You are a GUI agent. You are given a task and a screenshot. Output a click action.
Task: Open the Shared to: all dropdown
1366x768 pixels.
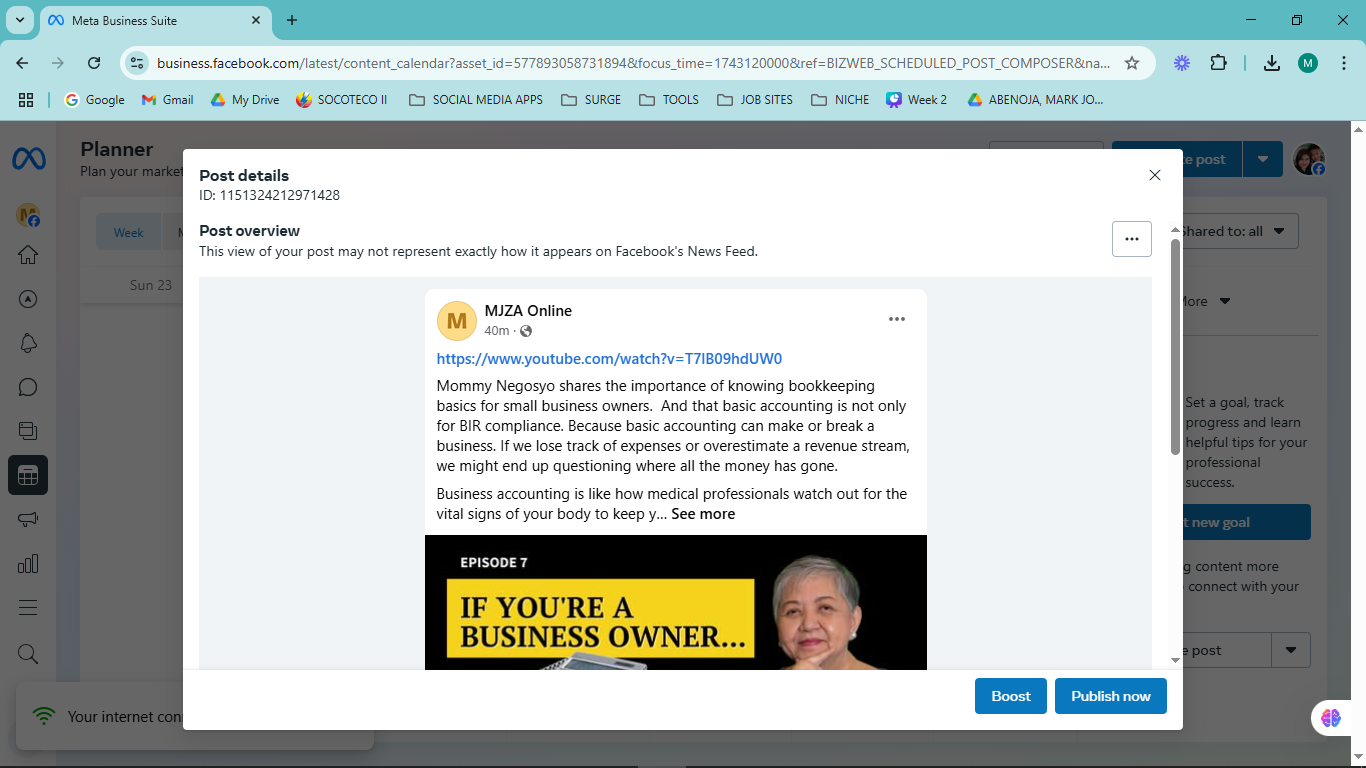point(1239,231)
